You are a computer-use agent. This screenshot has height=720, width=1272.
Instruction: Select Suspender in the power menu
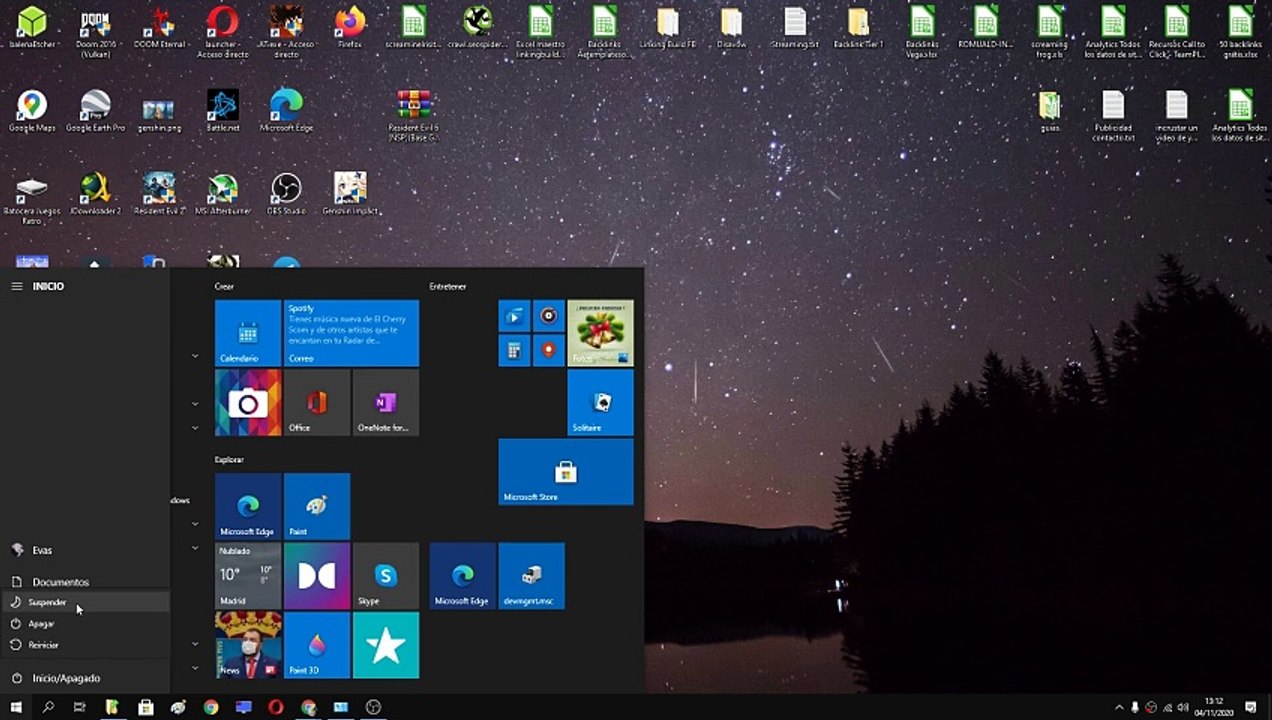[85, 602]
